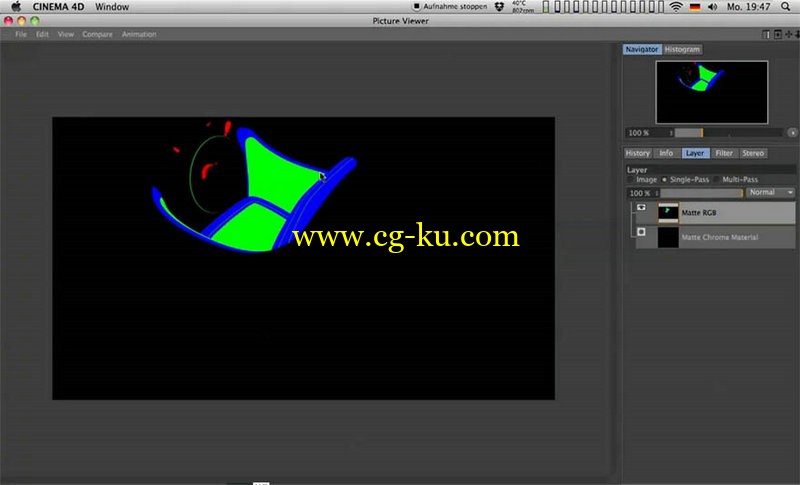Open the Wi-Fi status menu
Viewport: 800px width, 485px height.
[676, 7]
